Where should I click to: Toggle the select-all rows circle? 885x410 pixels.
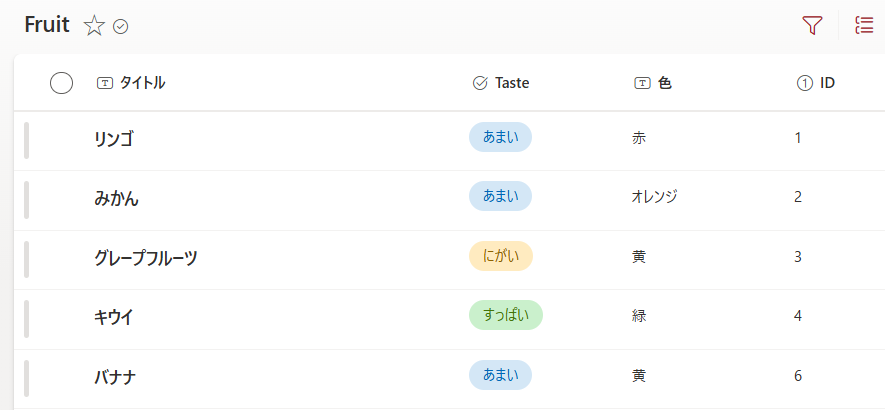[61, 83]
